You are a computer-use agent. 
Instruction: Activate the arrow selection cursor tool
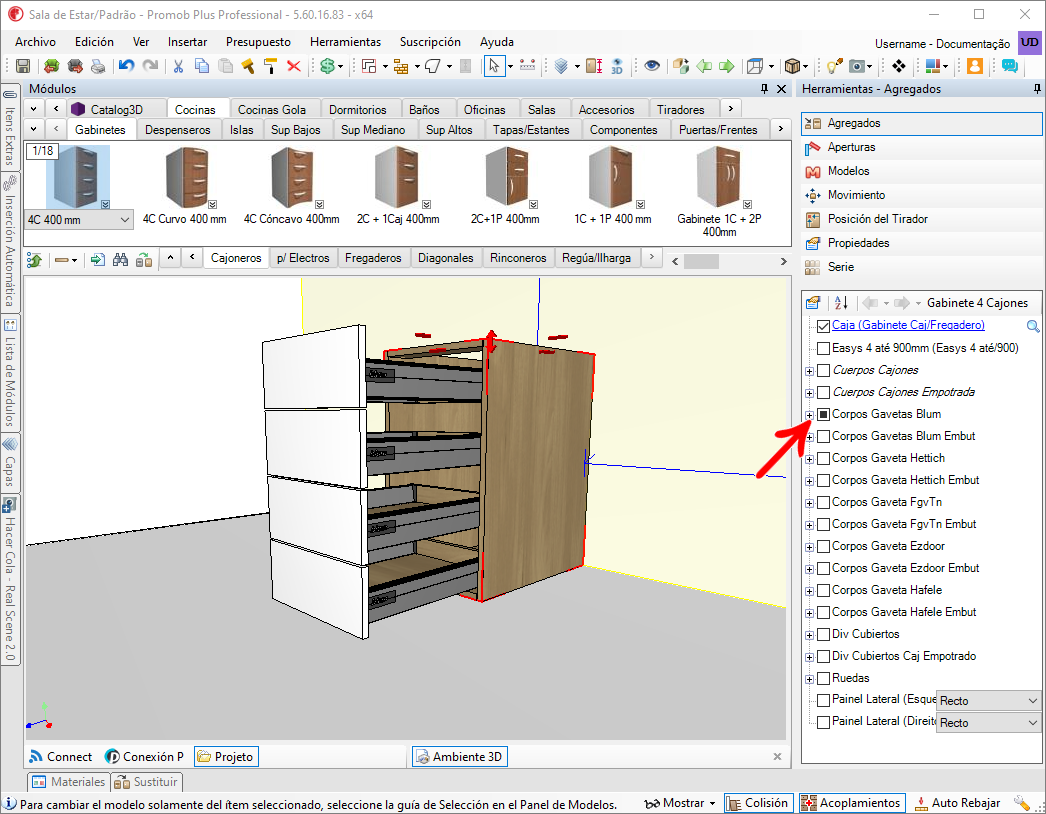pyautogui.click(x=494, y=66)
